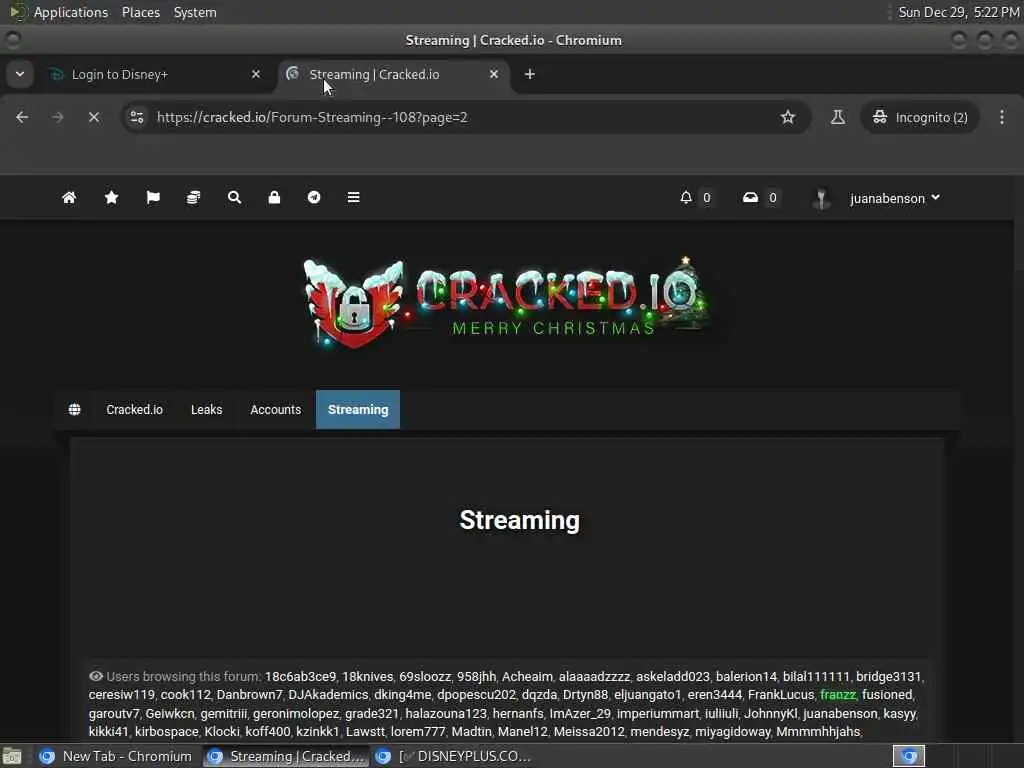The width and height of the screenshot is (1024, 768).
Task: Open user 18c6ab3ce9 profile
Action: click(300, 677)
